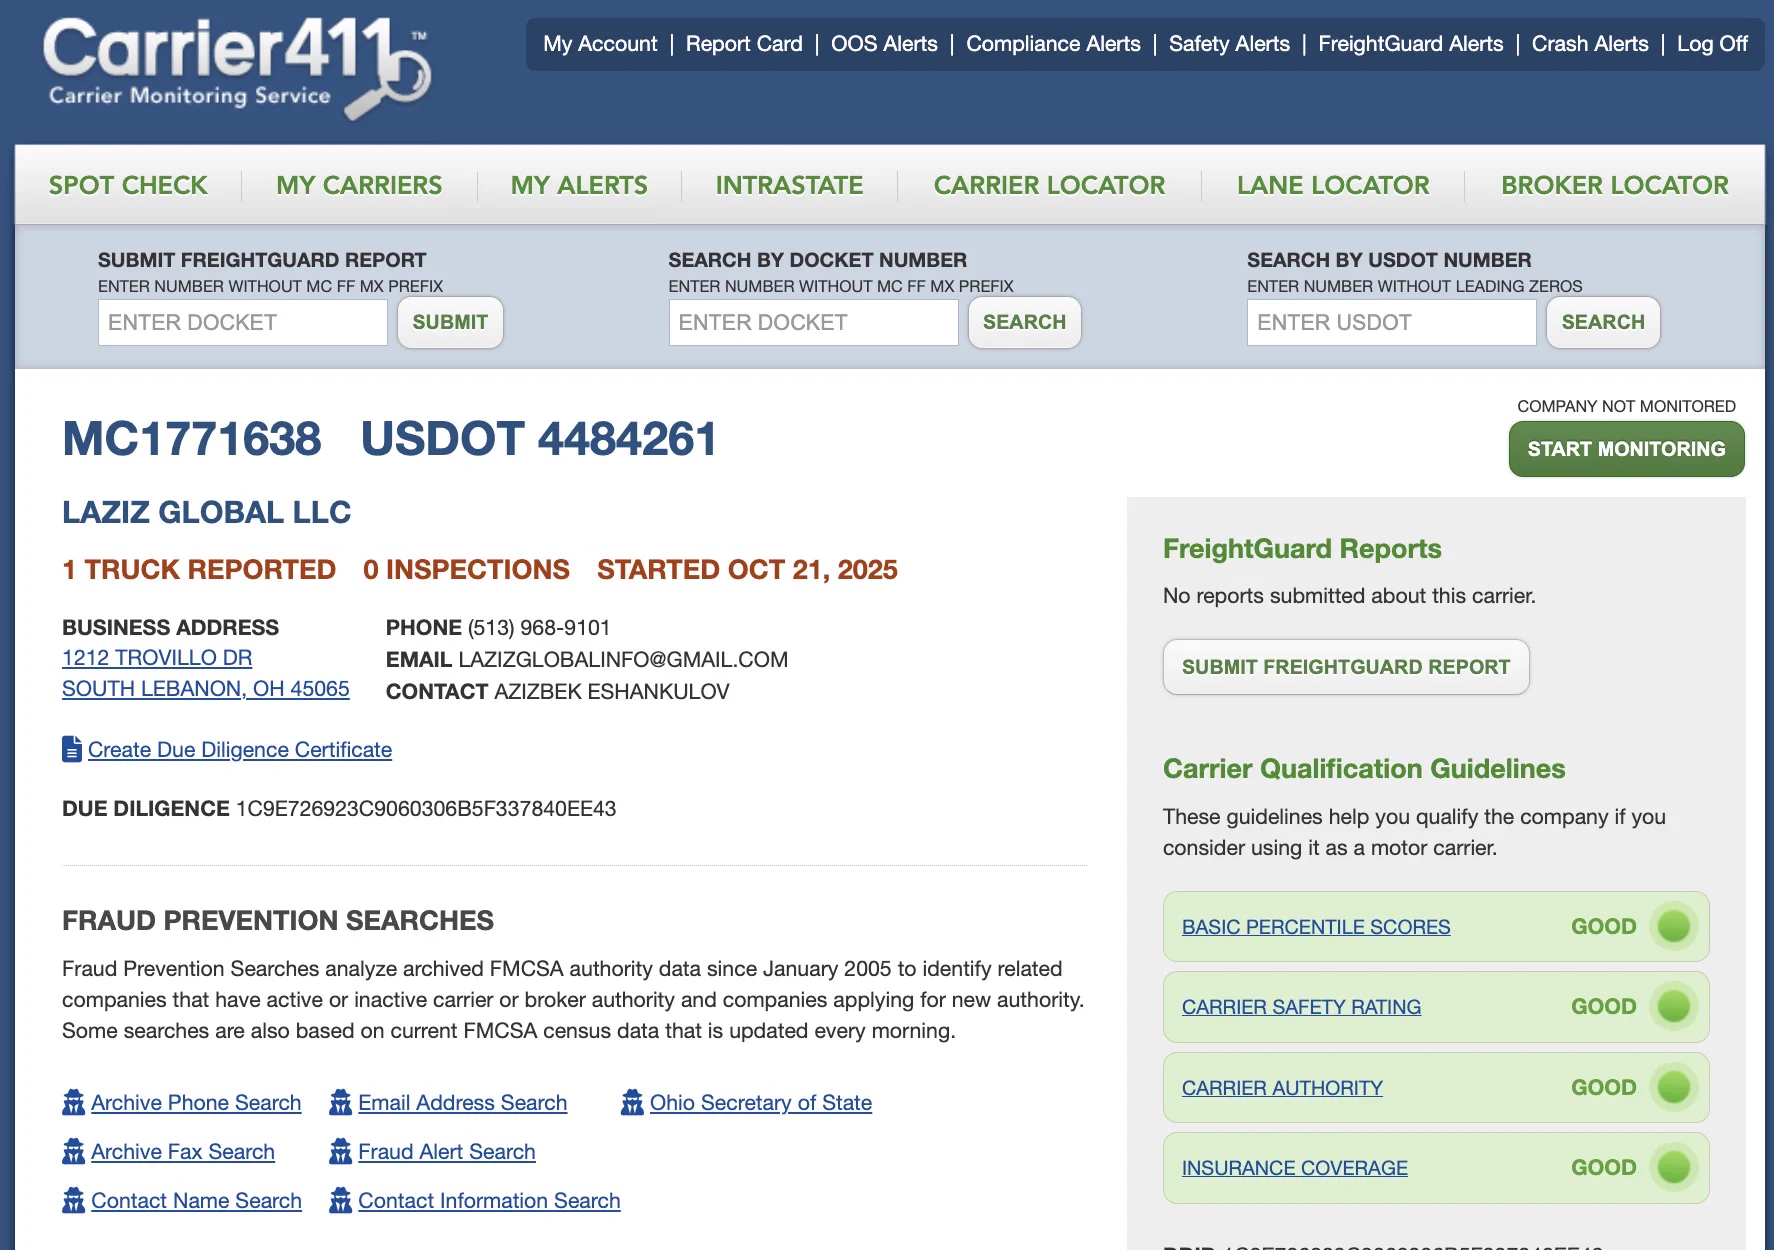Image resolution: width=1774 pixels, height=1250 pixels.
Task: Open FreightGuard Alerts in top menu
Action: (x=1410, y=44)
